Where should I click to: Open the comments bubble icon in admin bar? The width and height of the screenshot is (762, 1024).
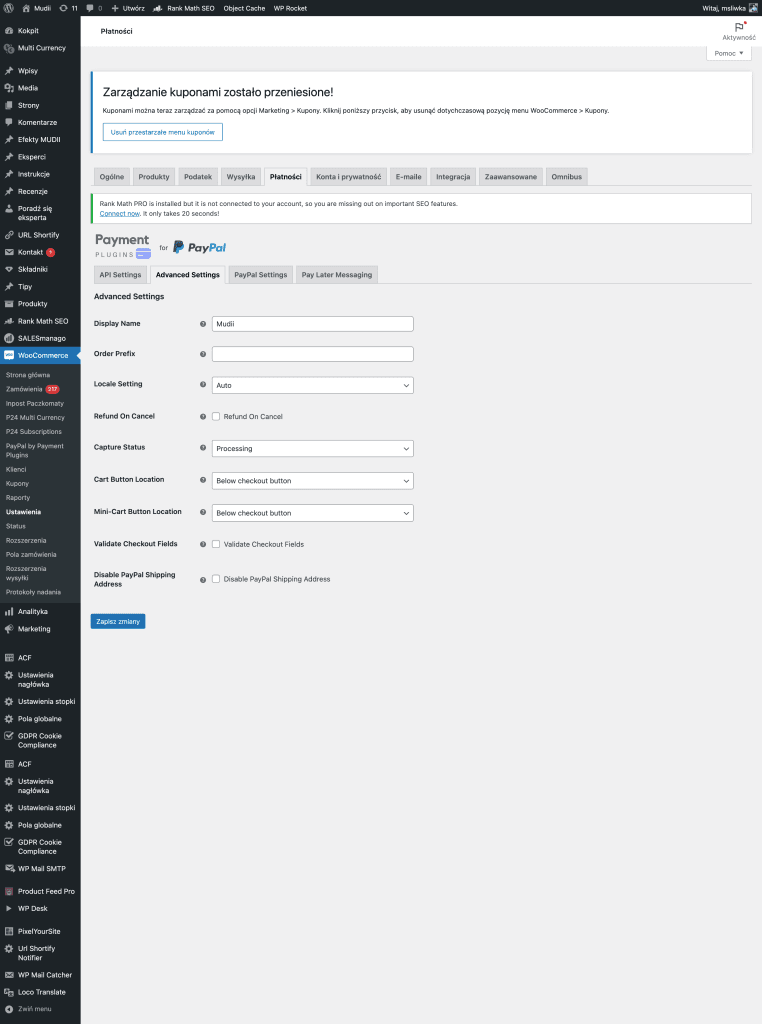pyautogui.click(x=90, y=8)
